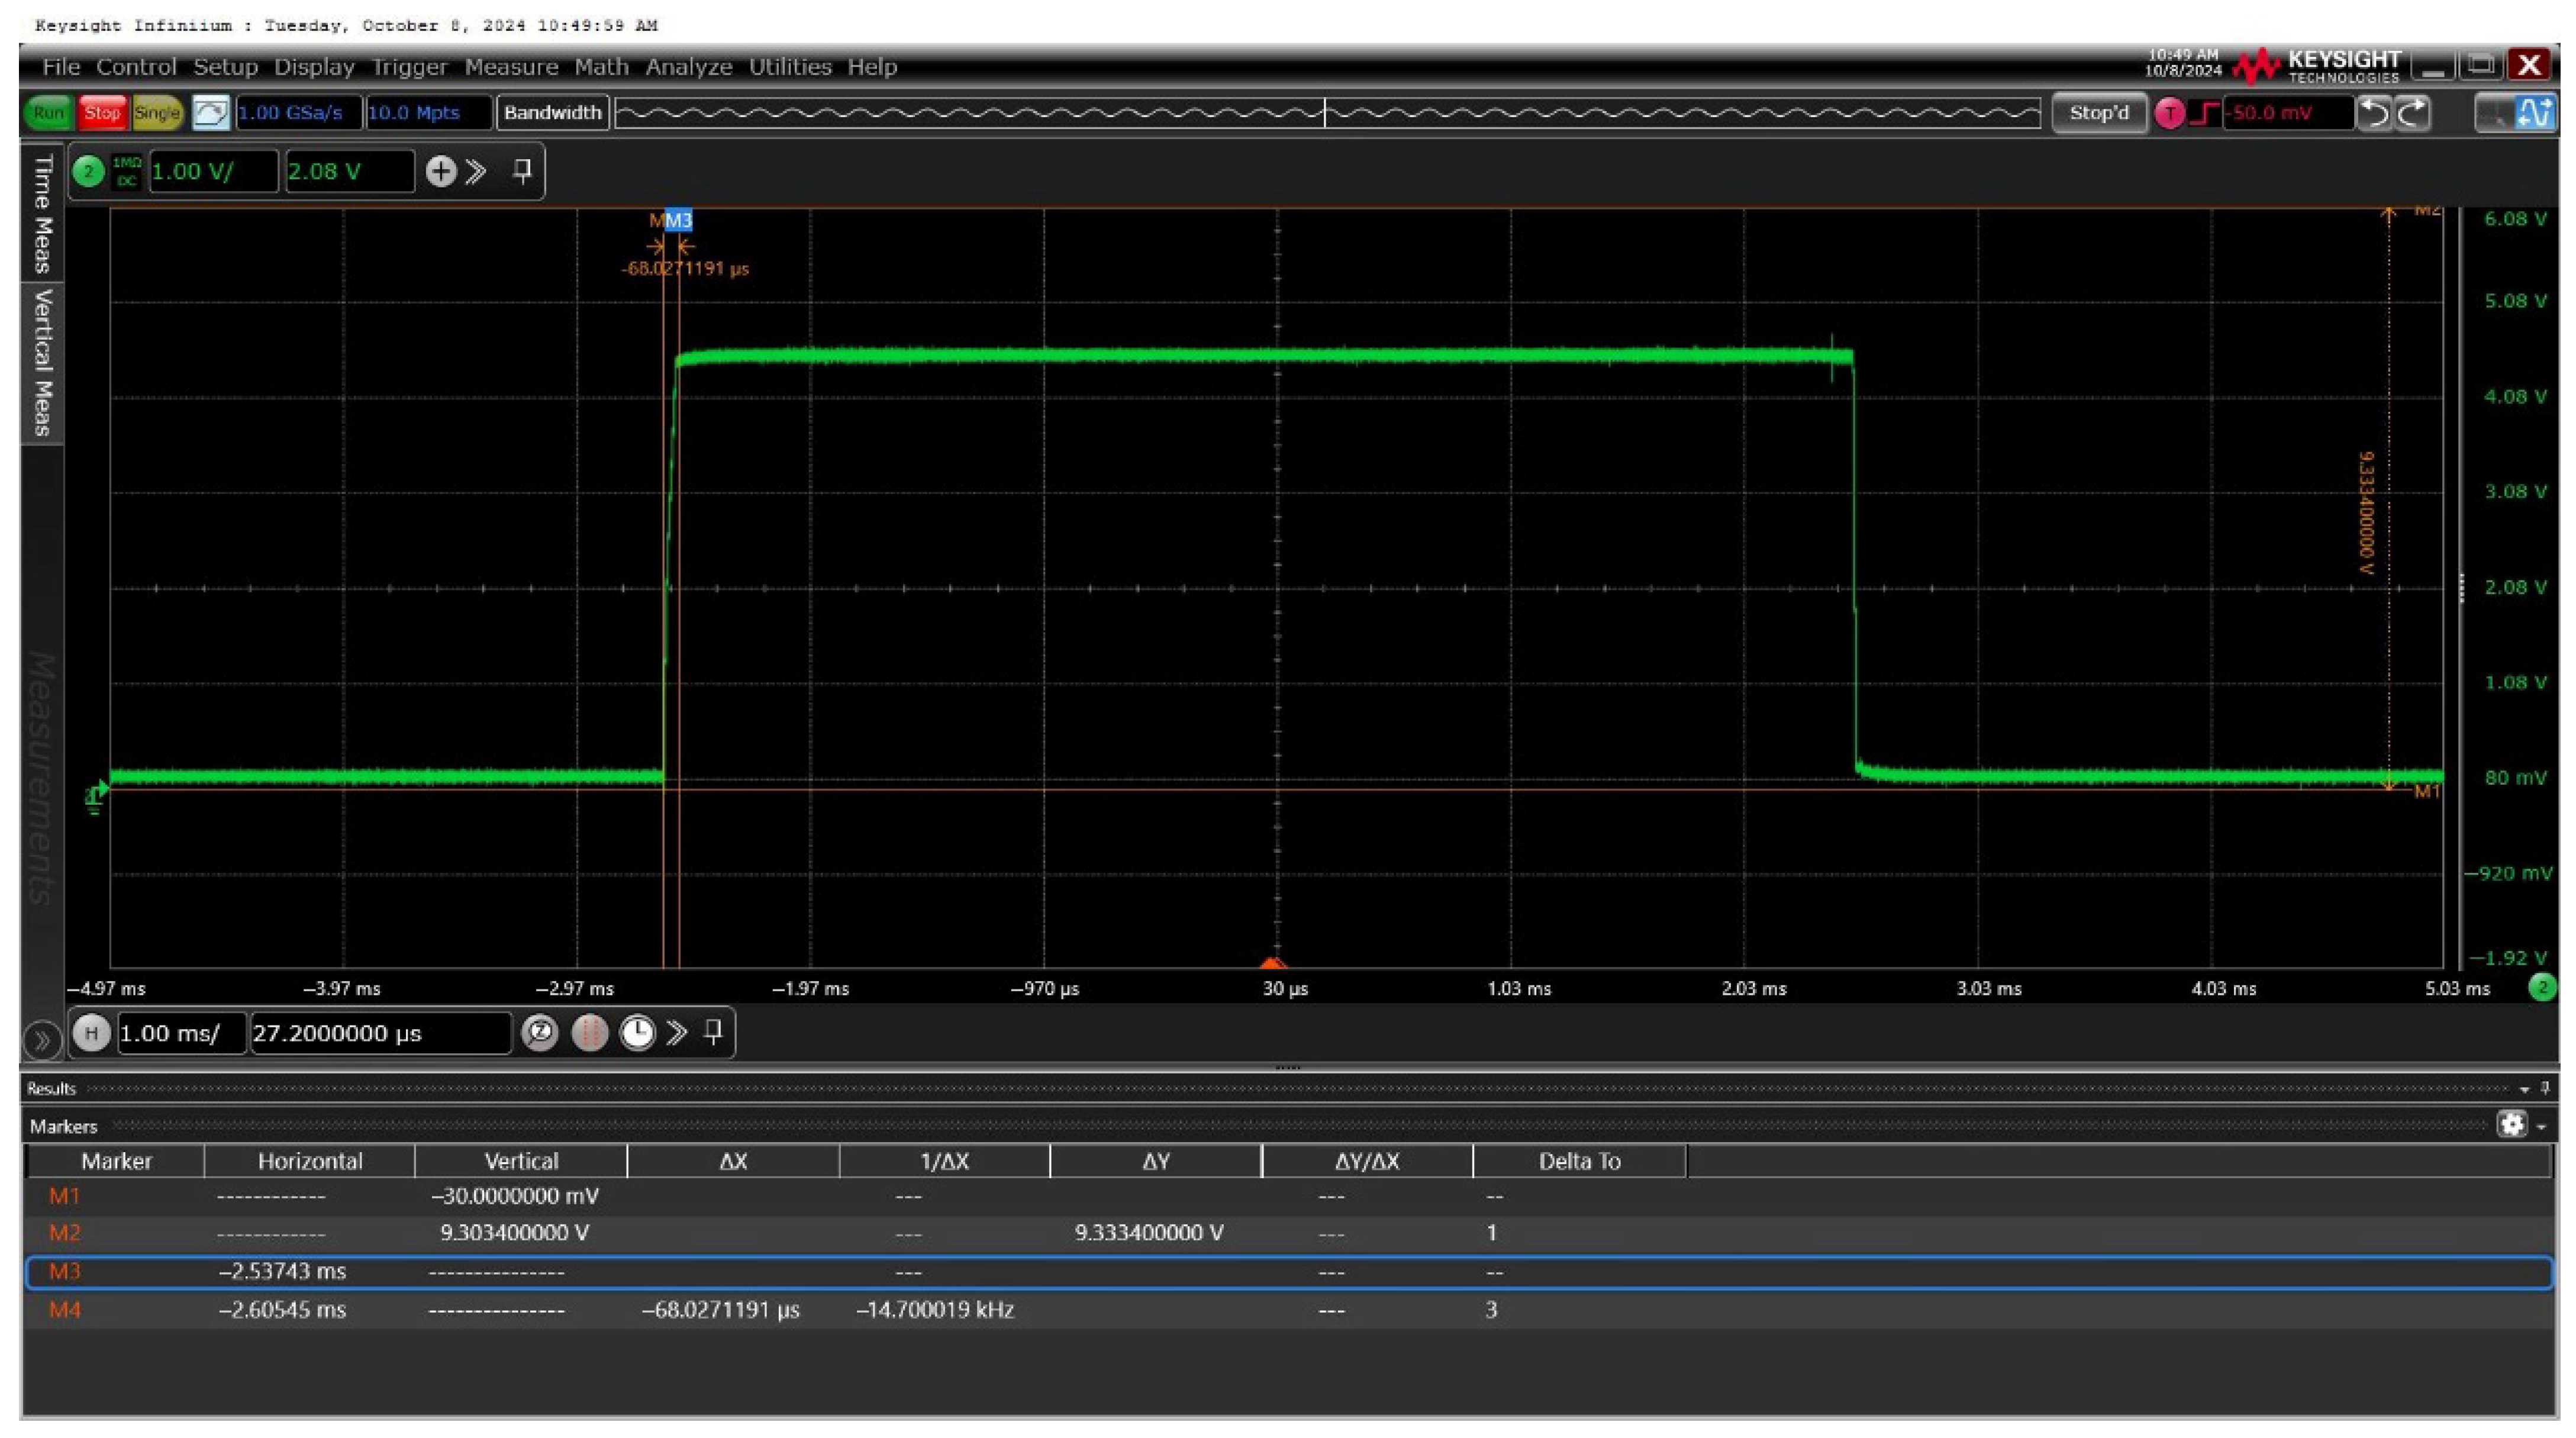The image size is (2576, 1438).
Task: Toggle the waveform drag mode icon
Action: tap(2536, 113)
